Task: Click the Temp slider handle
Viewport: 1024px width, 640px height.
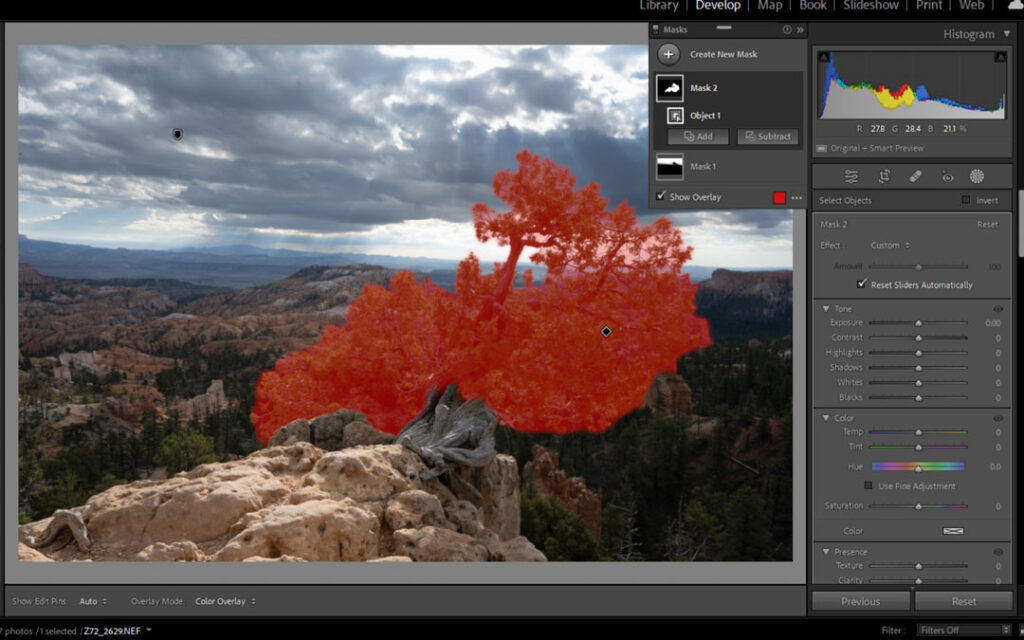Action: 918,432
